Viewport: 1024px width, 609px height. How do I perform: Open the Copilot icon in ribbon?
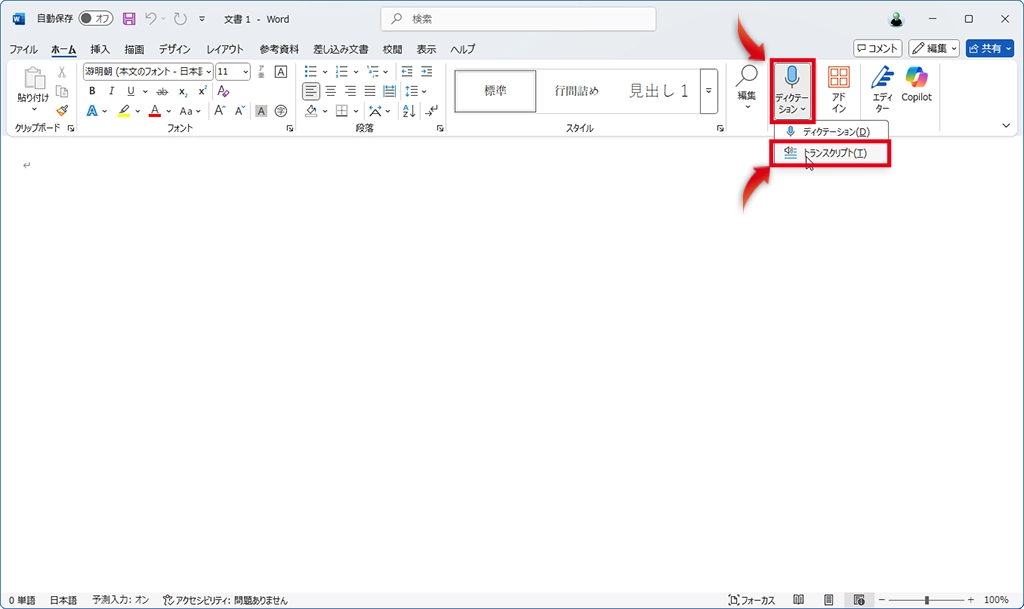click(x=916, y=84)
